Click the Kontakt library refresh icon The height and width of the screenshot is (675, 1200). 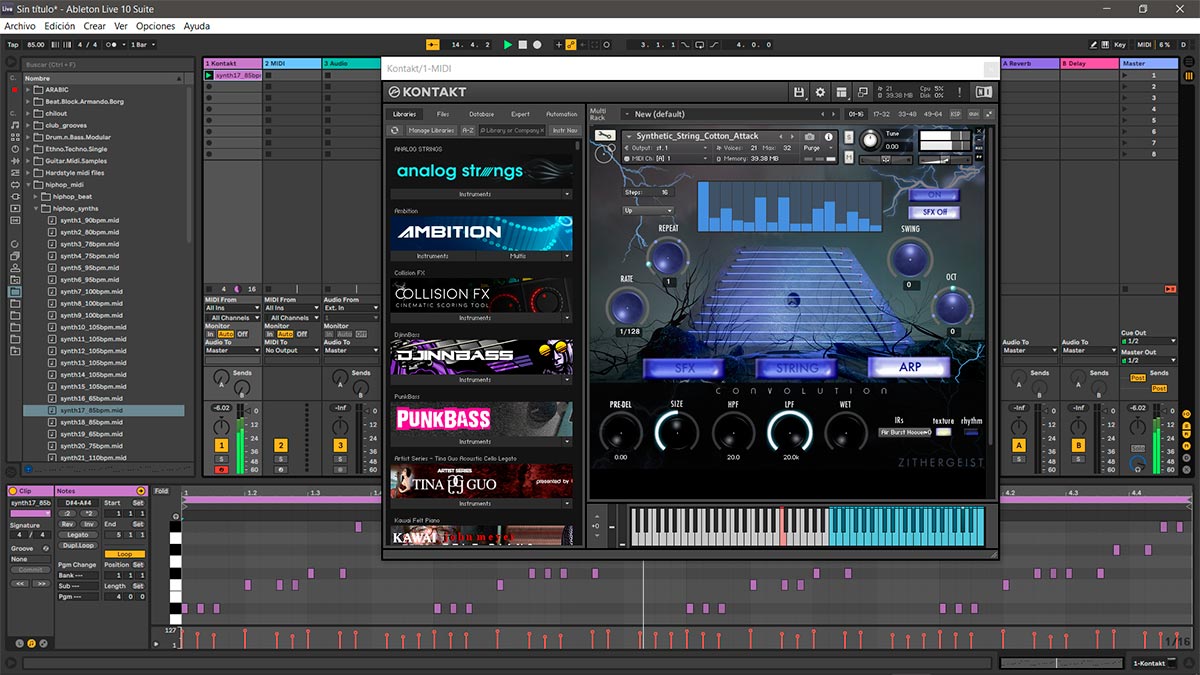[x=394, y=130]
